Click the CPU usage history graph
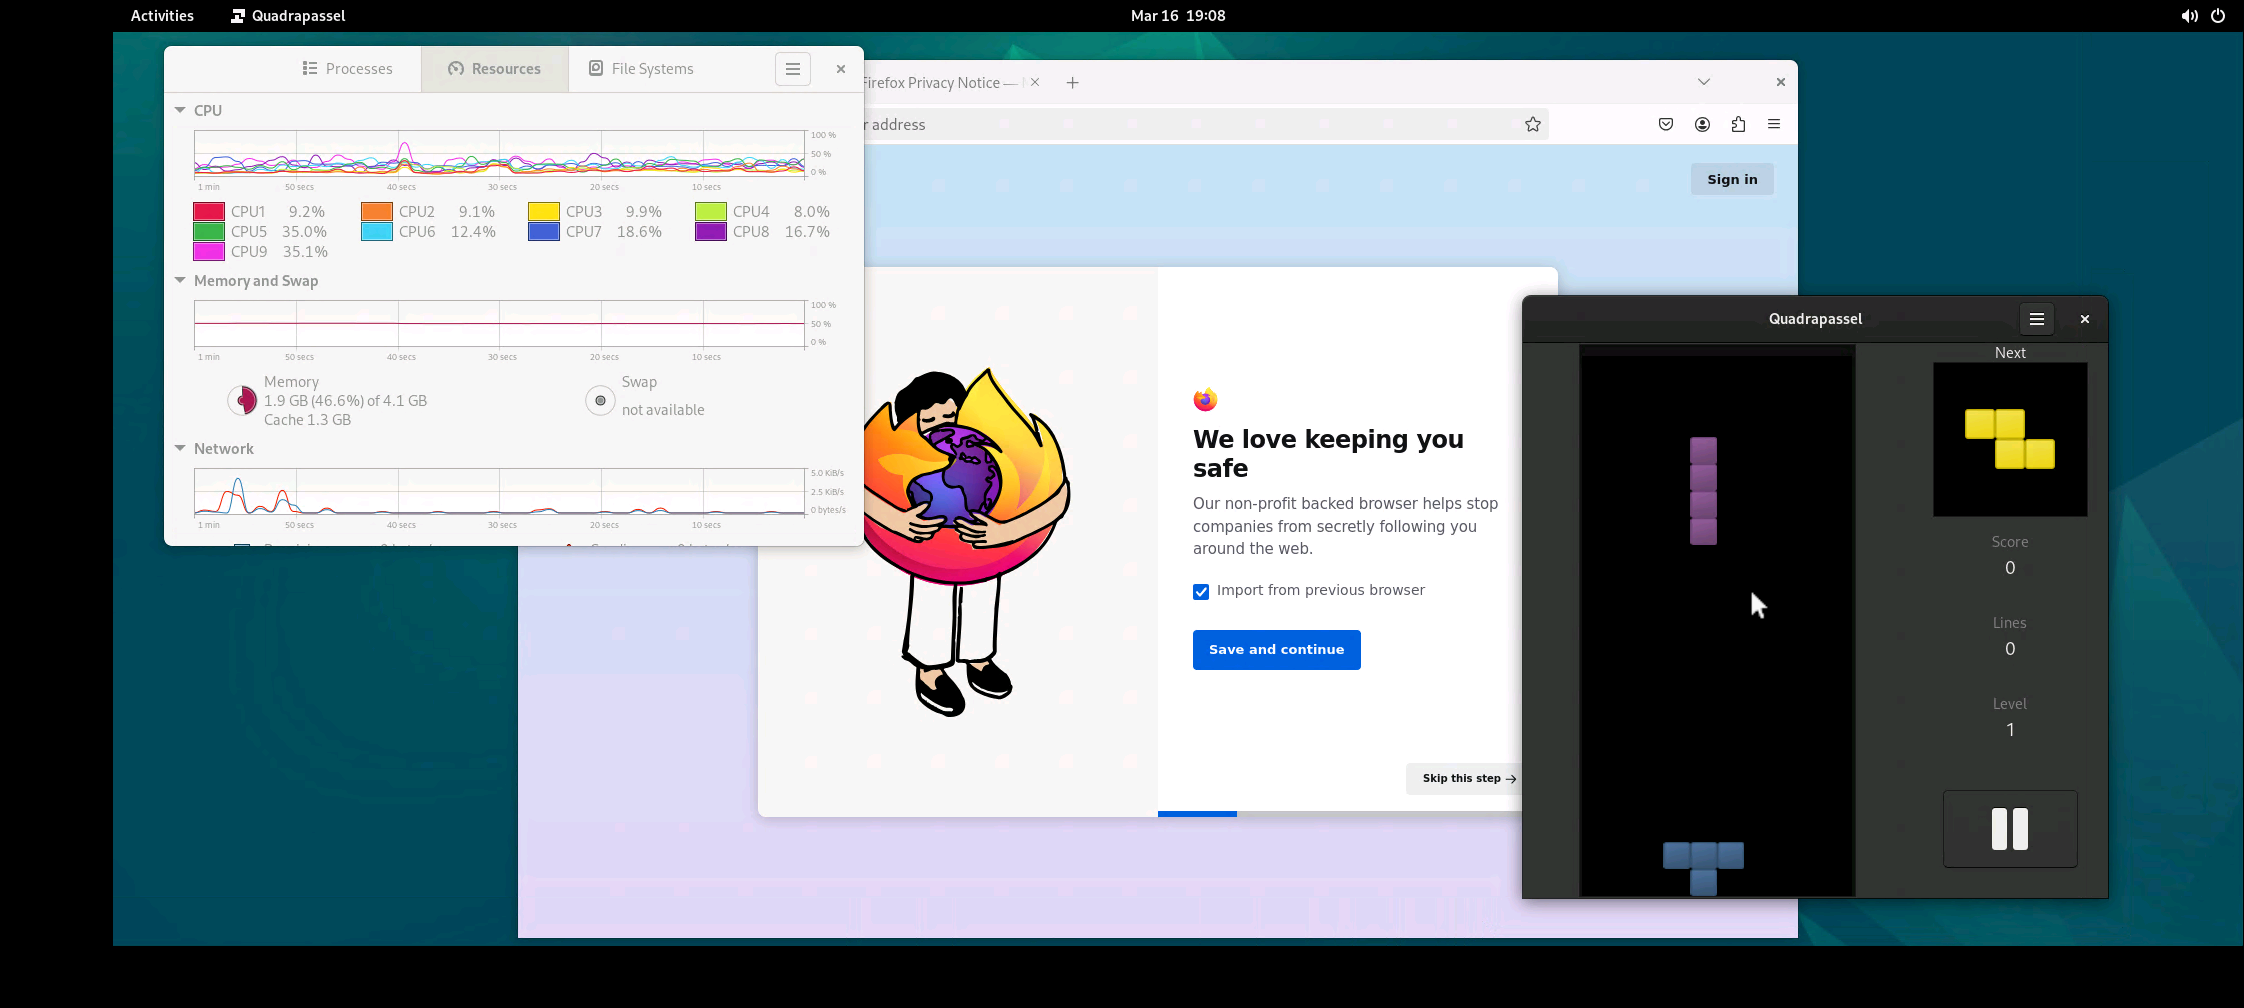Viewport: 2244px width, 1008px height. (x=499, y=154)
